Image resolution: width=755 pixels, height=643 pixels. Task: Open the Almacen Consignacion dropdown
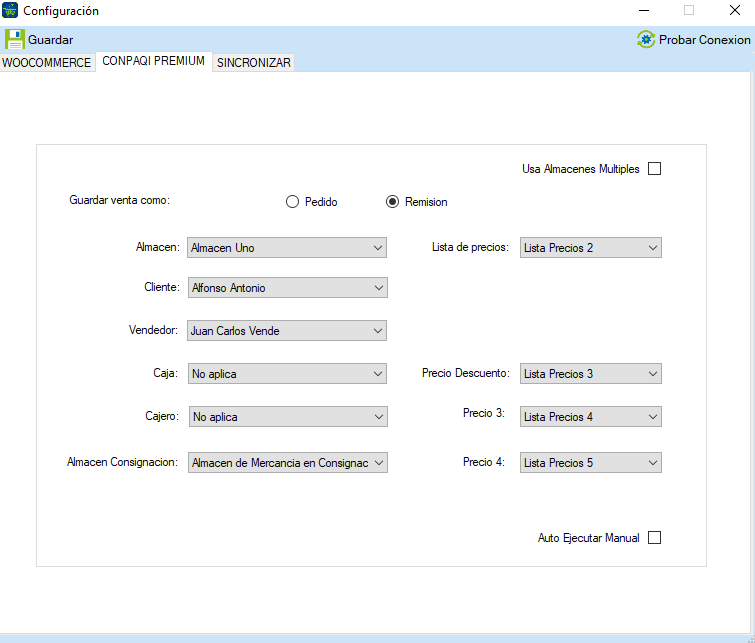[x=288, y=462]
